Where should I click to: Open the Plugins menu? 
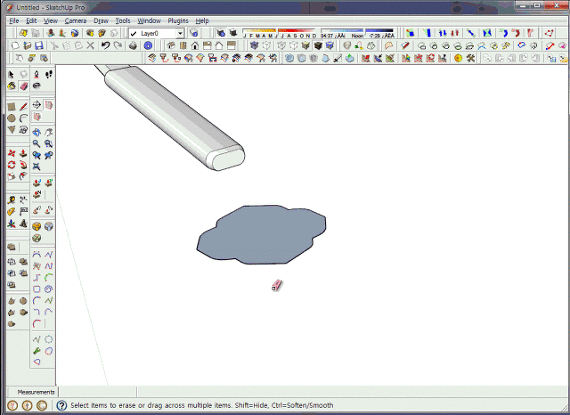[178, 21]
